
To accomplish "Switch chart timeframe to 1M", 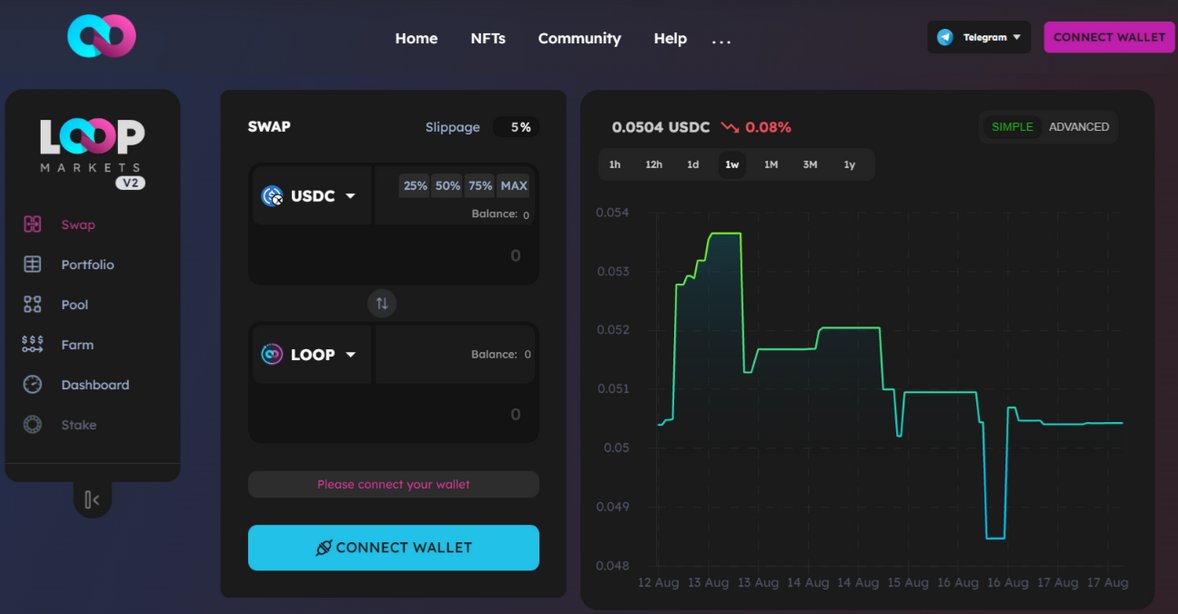I will coord(770,164).
